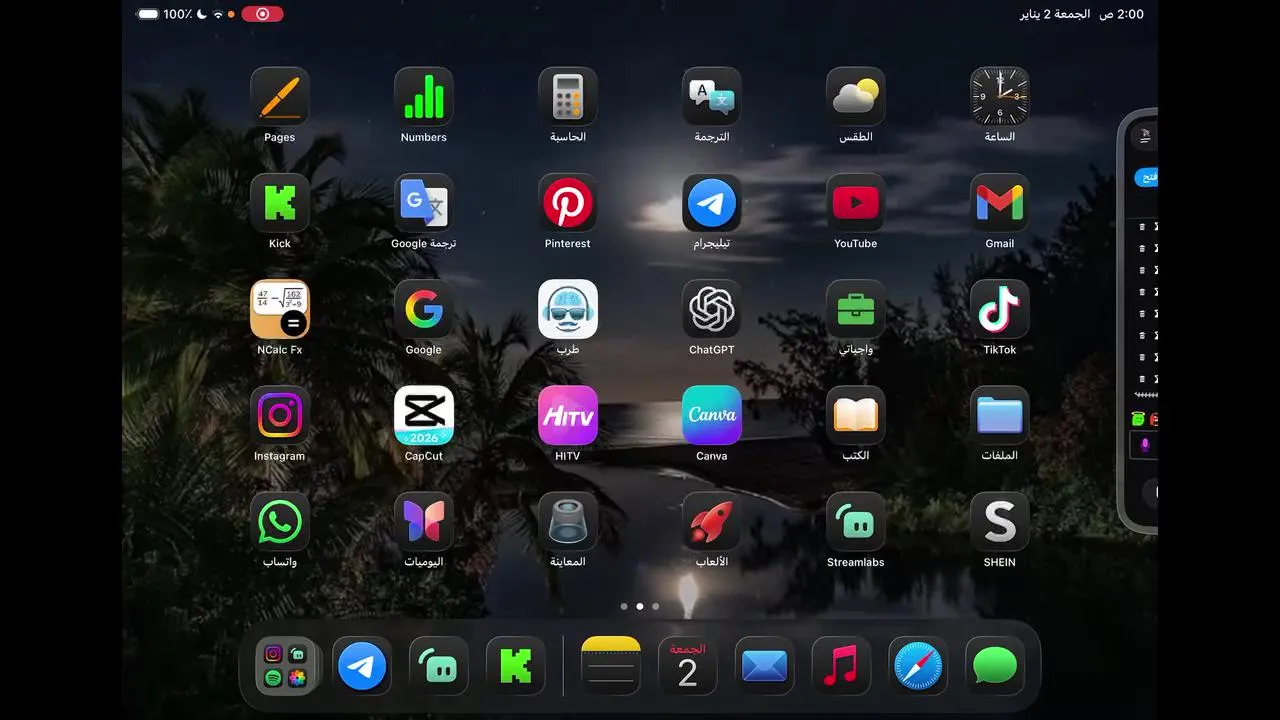
Task: Launch the SHEIN app
Action: coord(1000,521)
